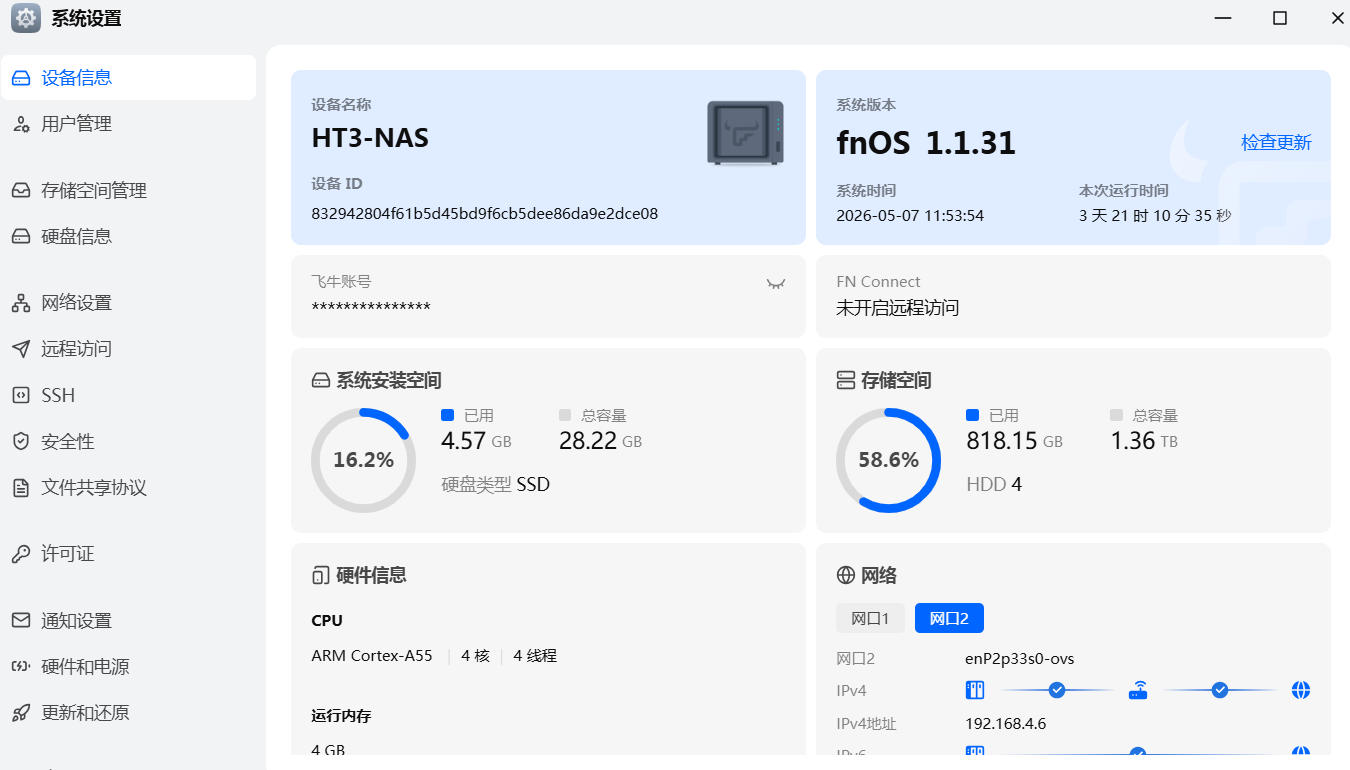Click the 存储空间管理 sidebar icon
Screen dimensions: 1350x770
(x=21, y=190)
